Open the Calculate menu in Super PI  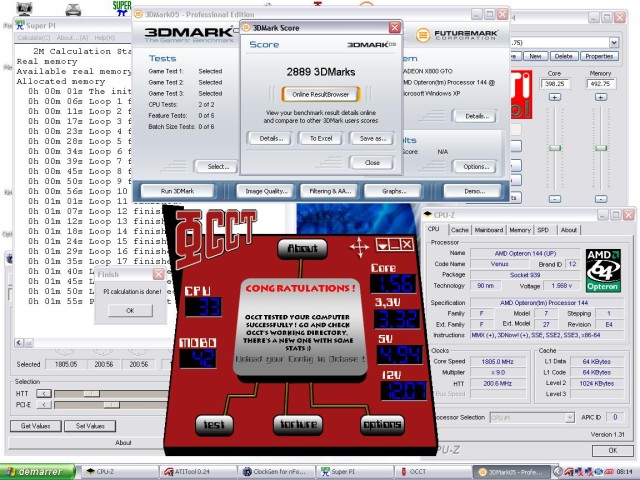33,38
